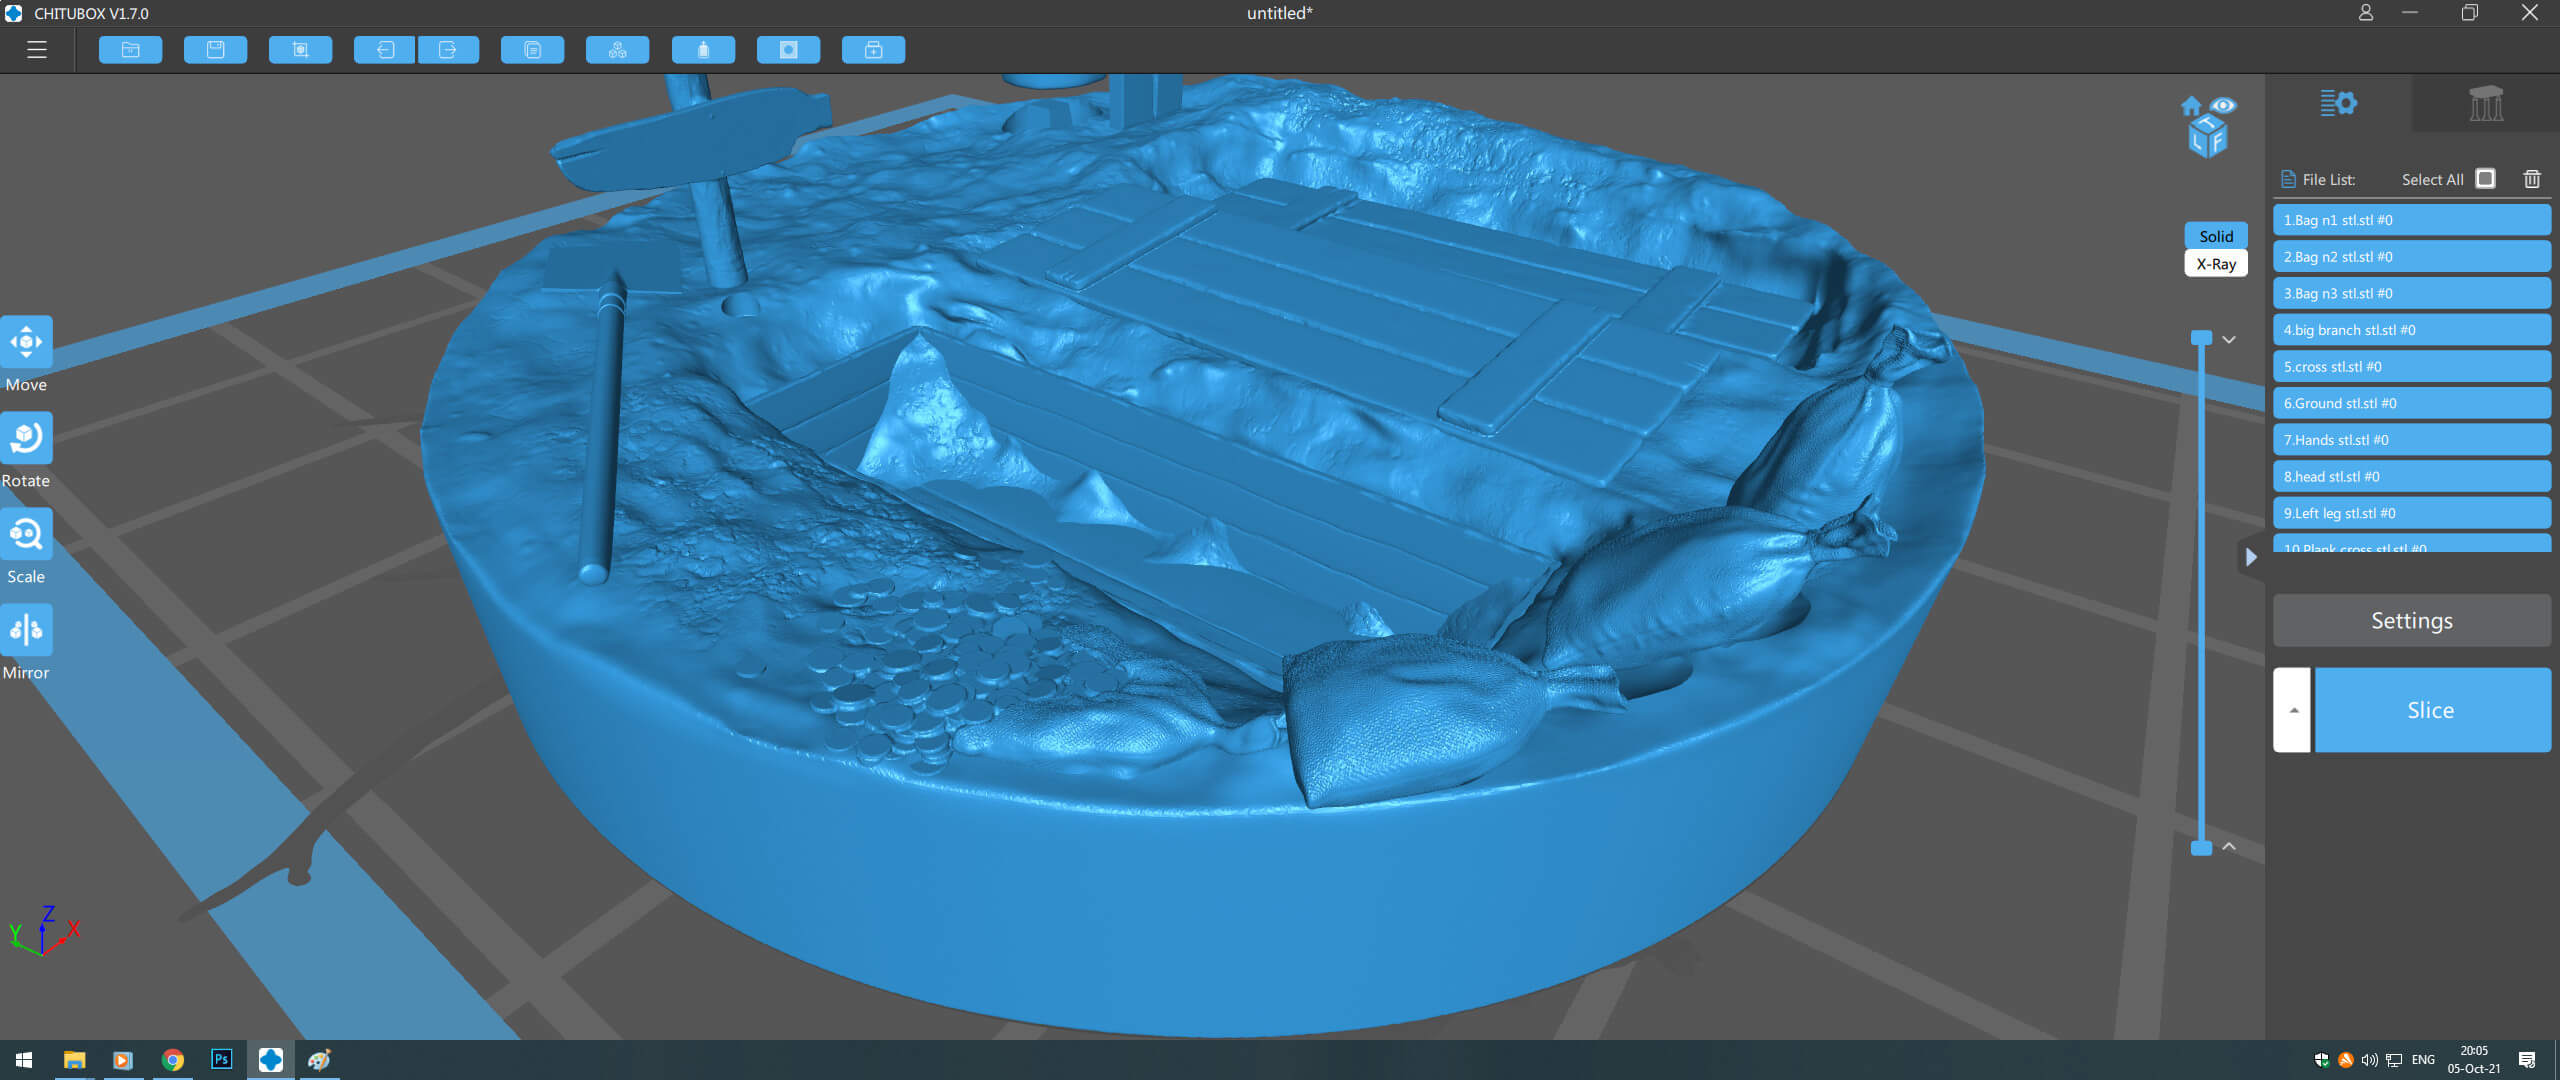Click the Undo arrow toolbar icon
2560x1080 pixels.
pos(385,50)
